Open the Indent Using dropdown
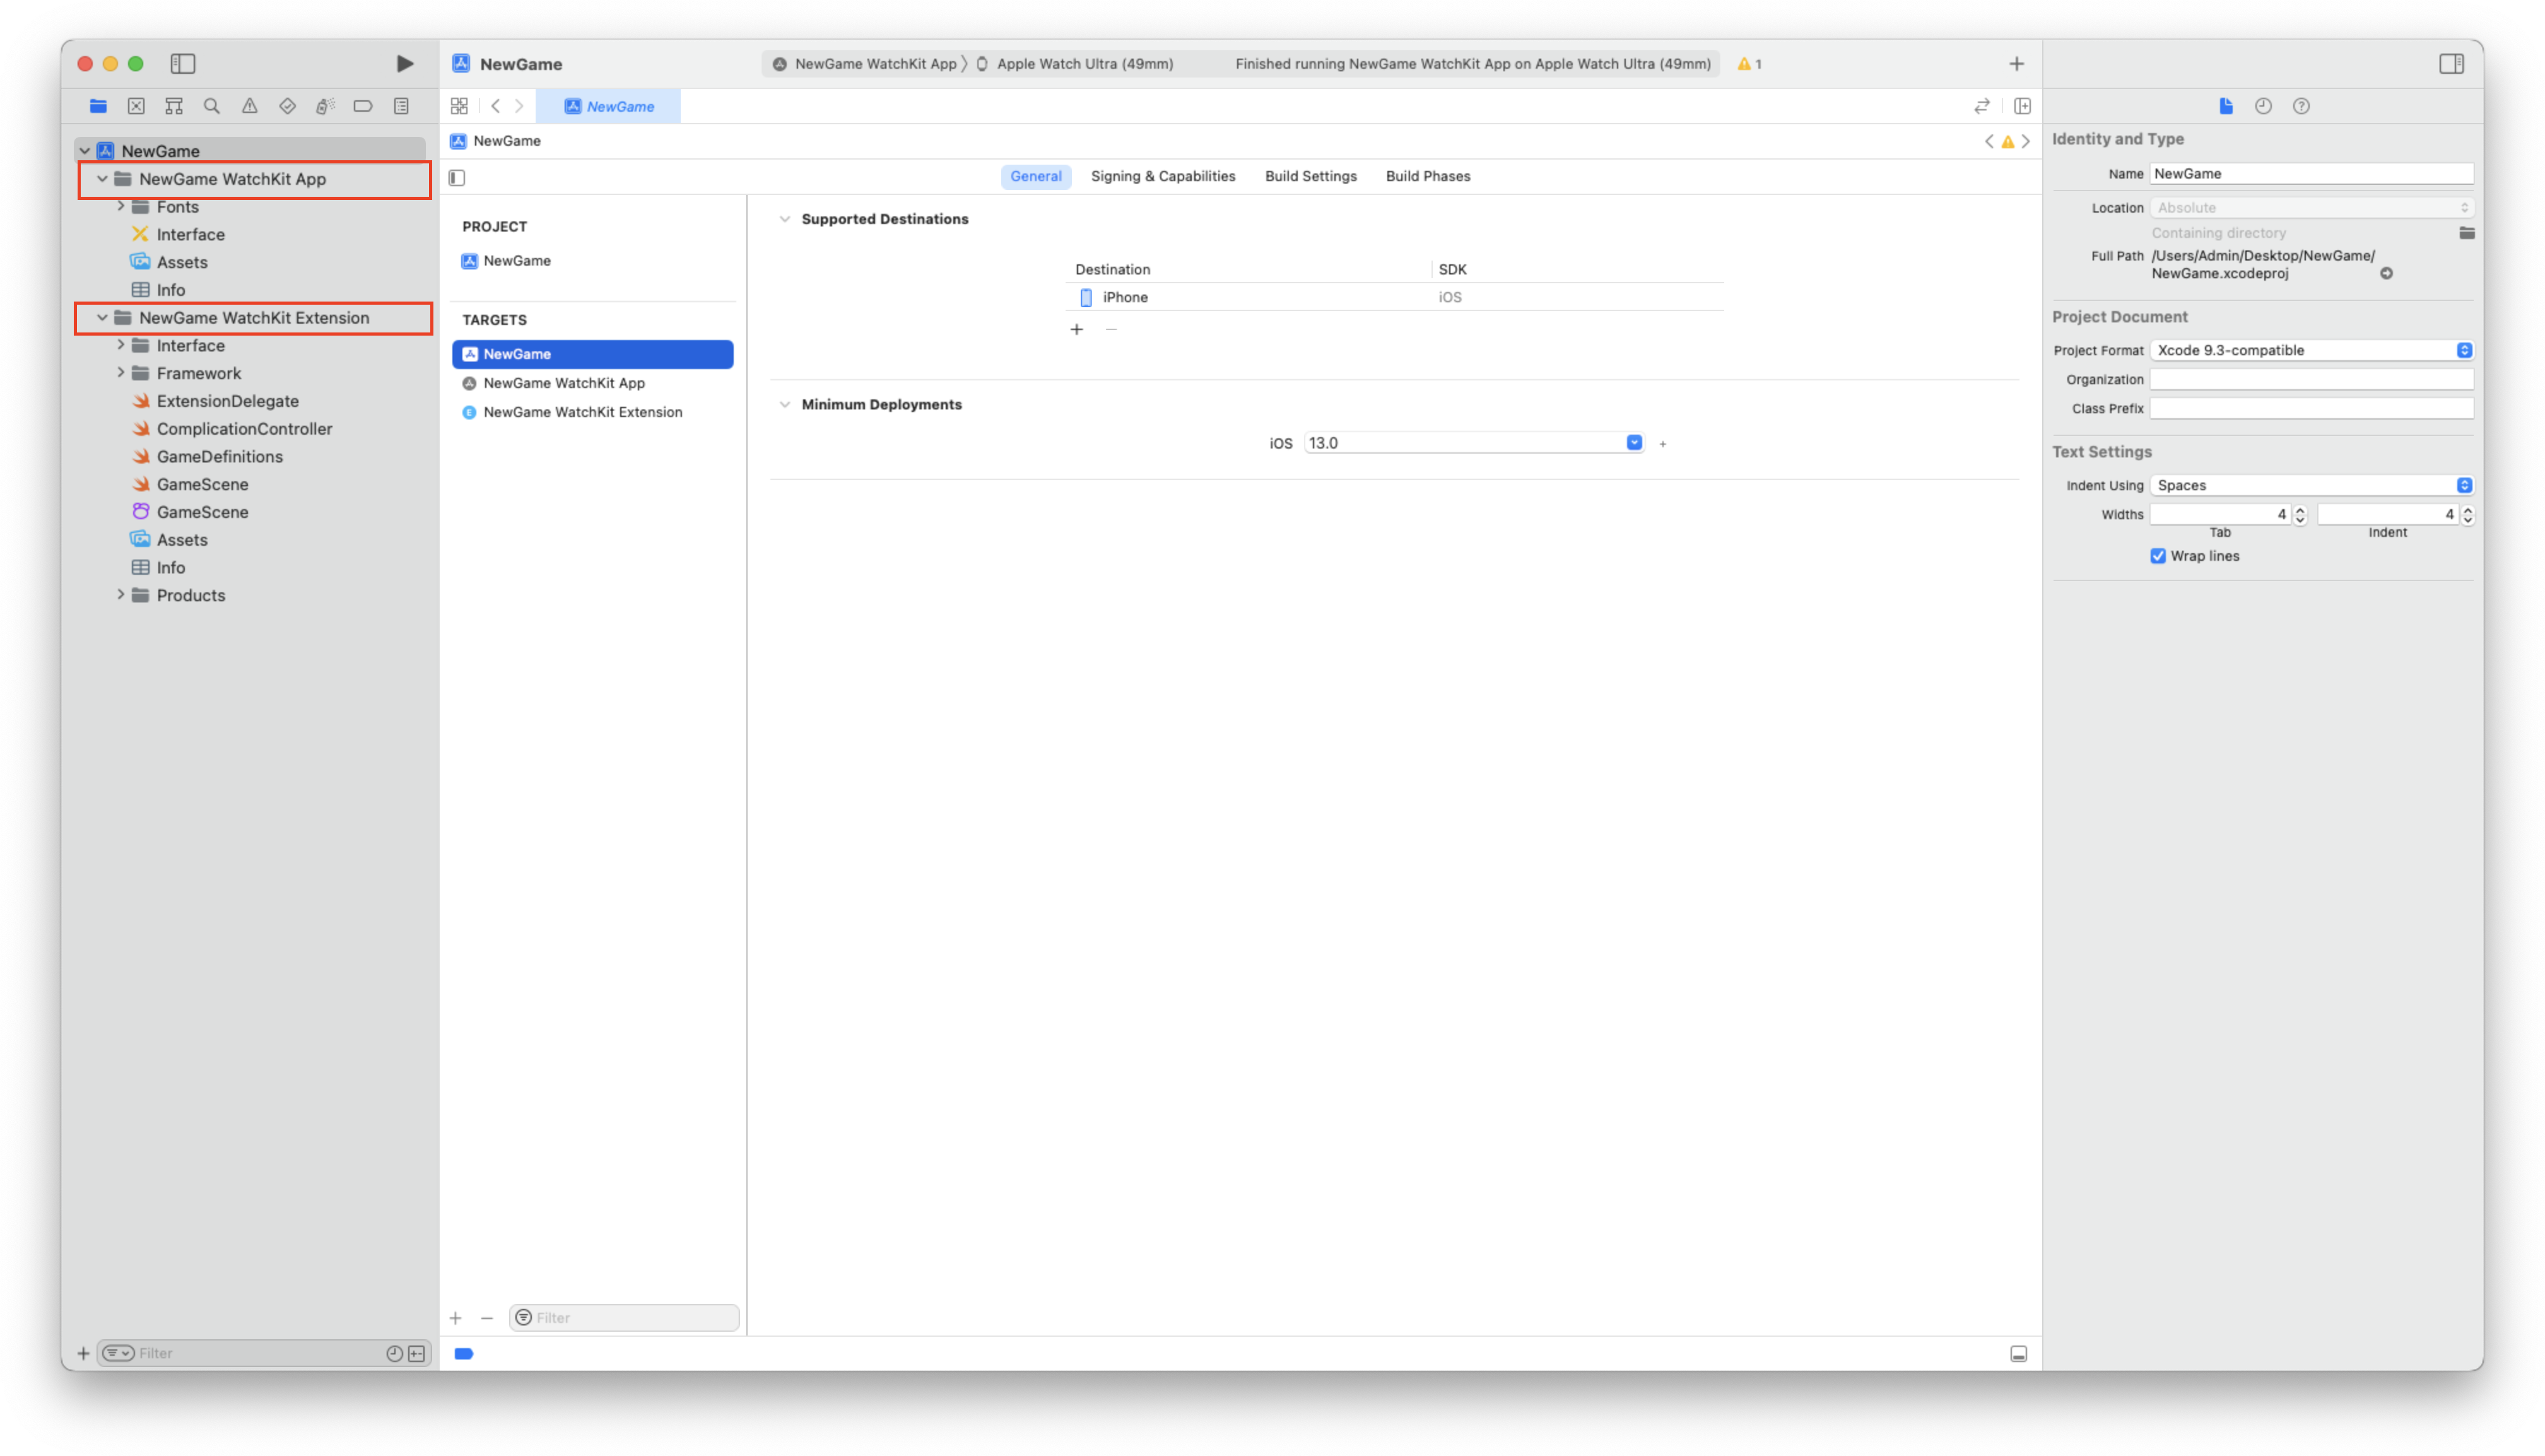The height and width of the screenshot is (1456, 2545). (2311, 485)
